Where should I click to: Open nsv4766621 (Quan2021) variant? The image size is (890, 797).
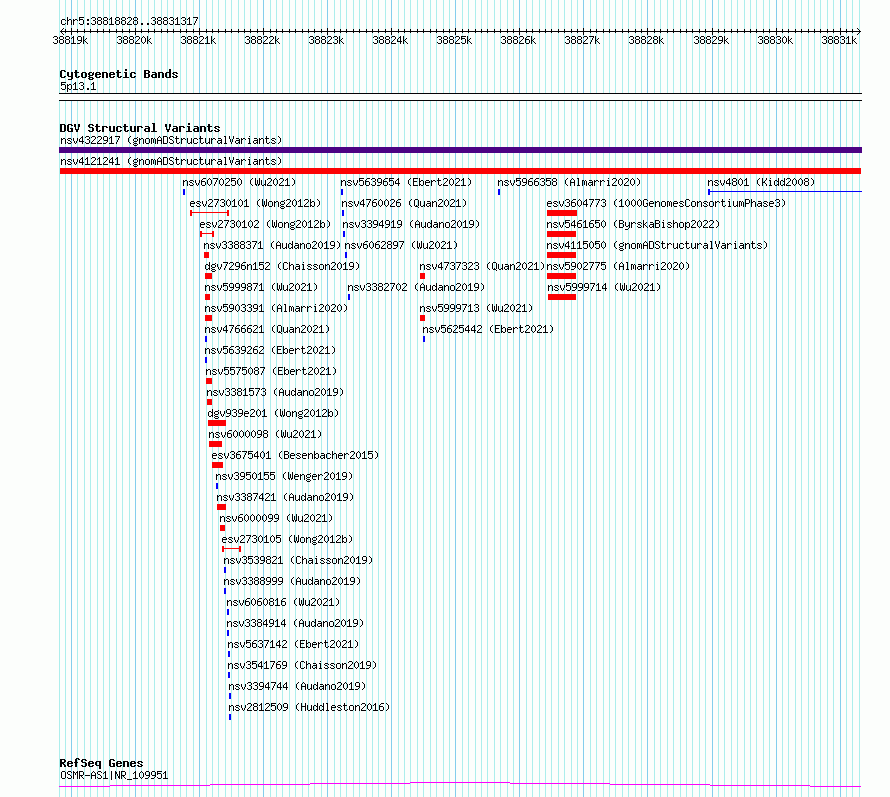click(x=267, y=329)
